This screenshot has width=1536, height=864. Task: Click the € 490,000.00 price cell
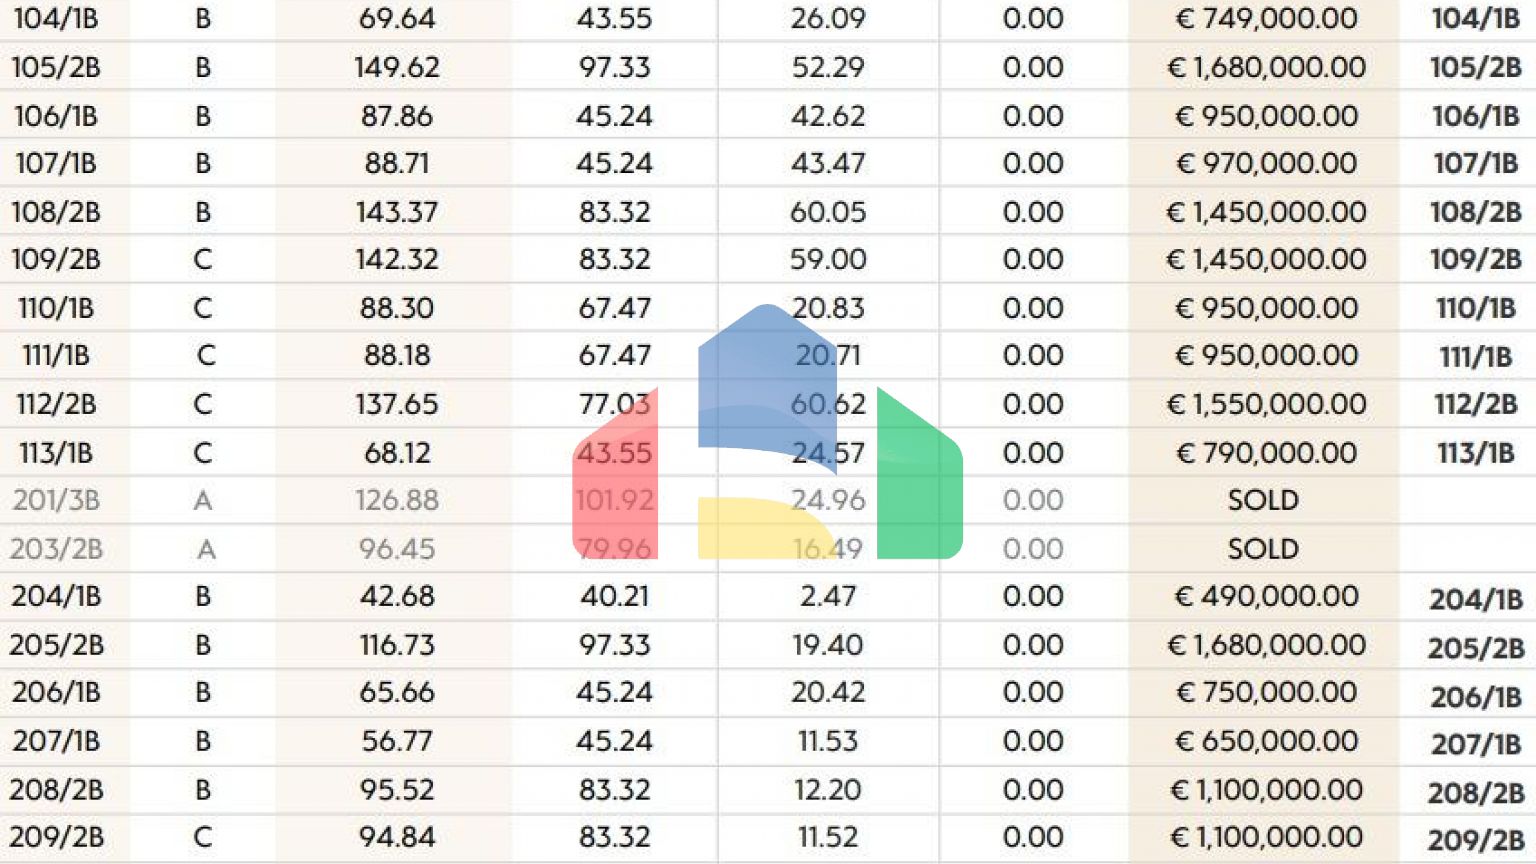[1266, 596]
